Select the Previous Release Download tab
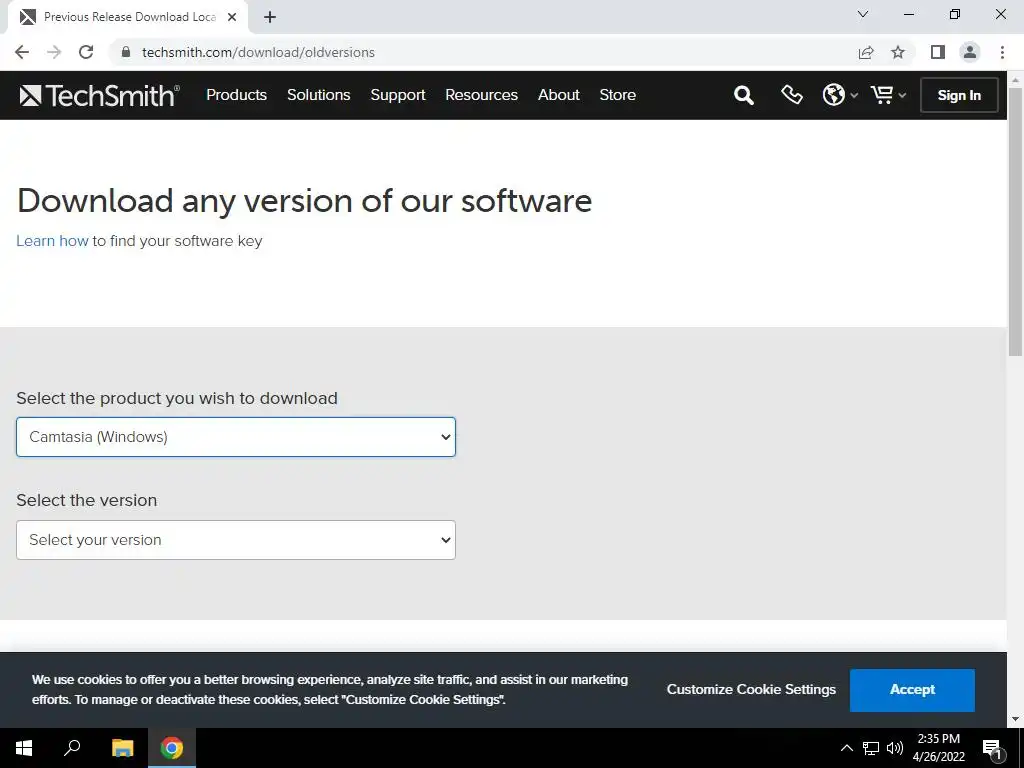Image resolution: width=1024 pixels, height=768 pixels. pyautogui.click(x=128, y=18)
